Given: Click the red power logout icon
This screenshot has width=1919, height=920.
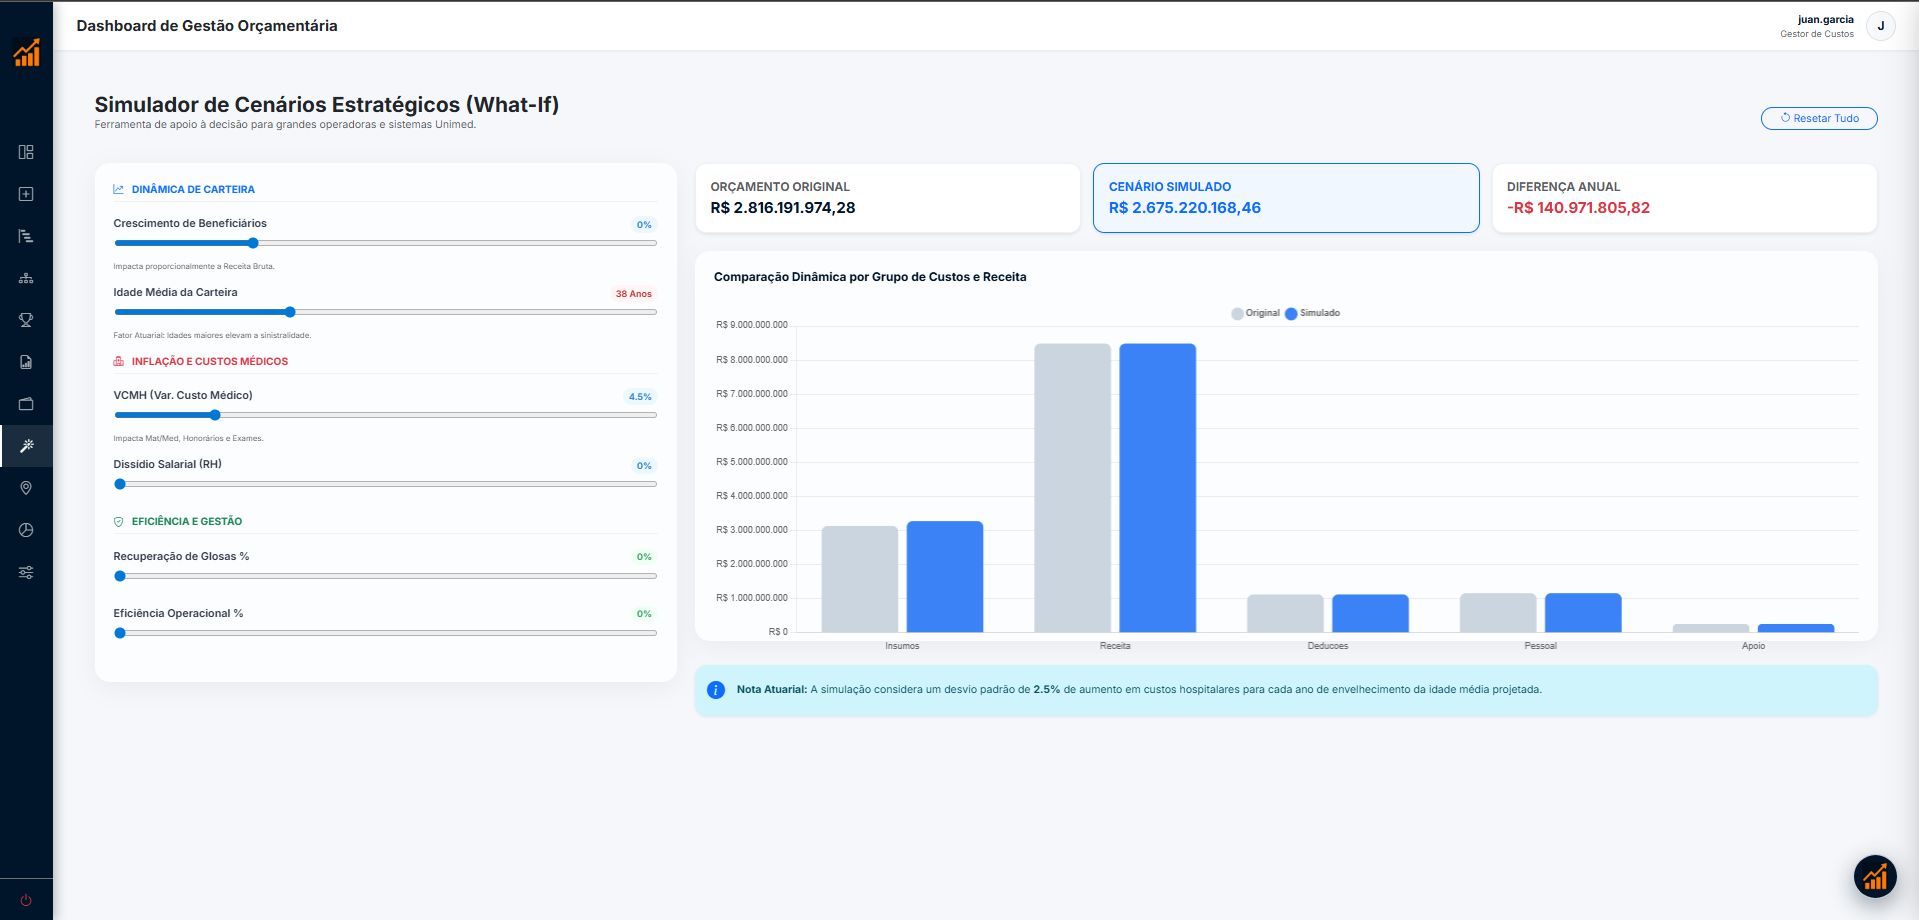Looking at the screenshot, I should pos(26,900).
